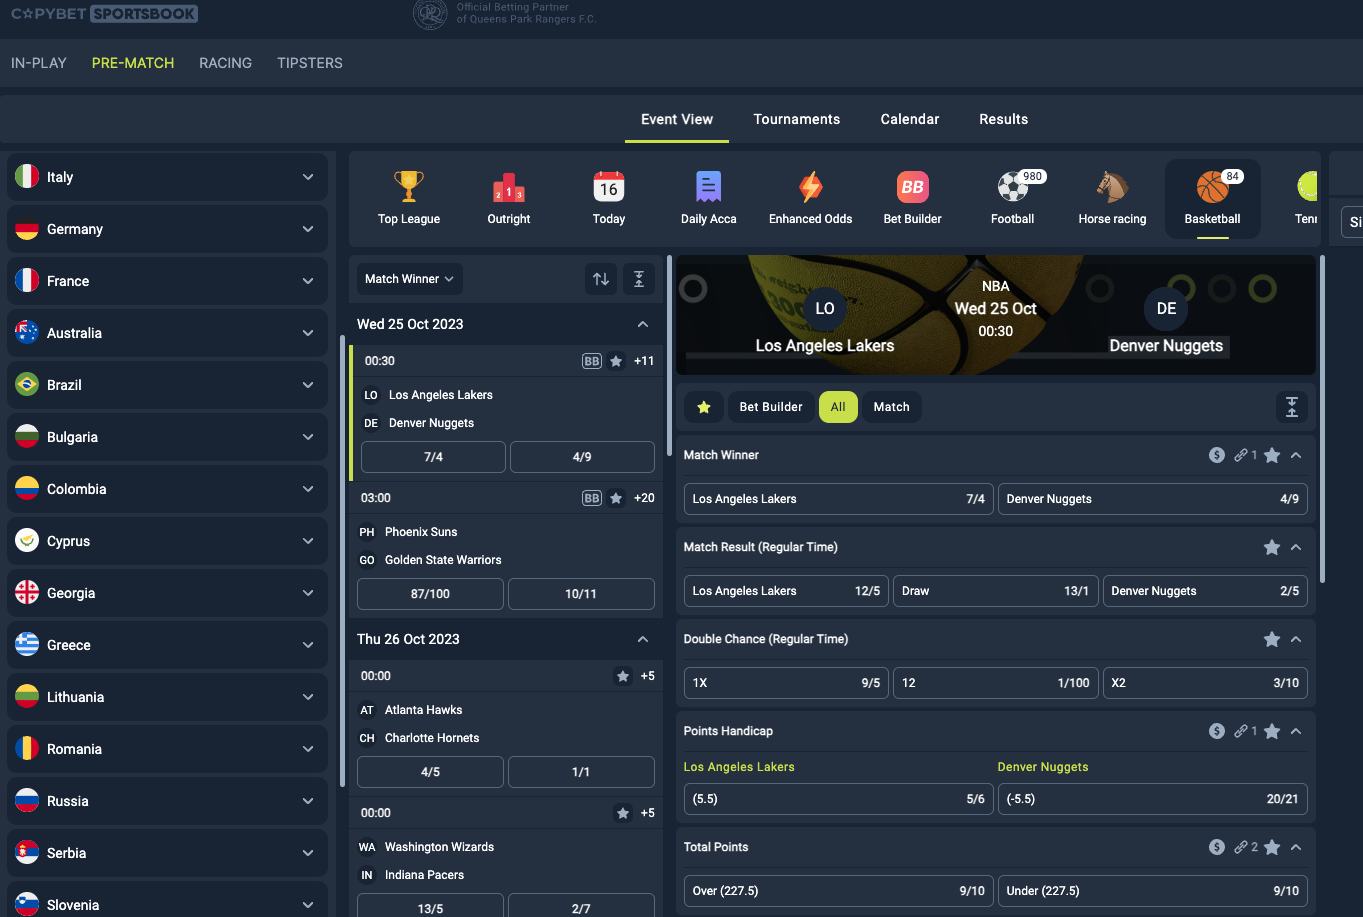Image resolution: width=1363 pixels, height=917 pixels.
Task: Click the Georgia flag icon
Action: coord(27,593)
